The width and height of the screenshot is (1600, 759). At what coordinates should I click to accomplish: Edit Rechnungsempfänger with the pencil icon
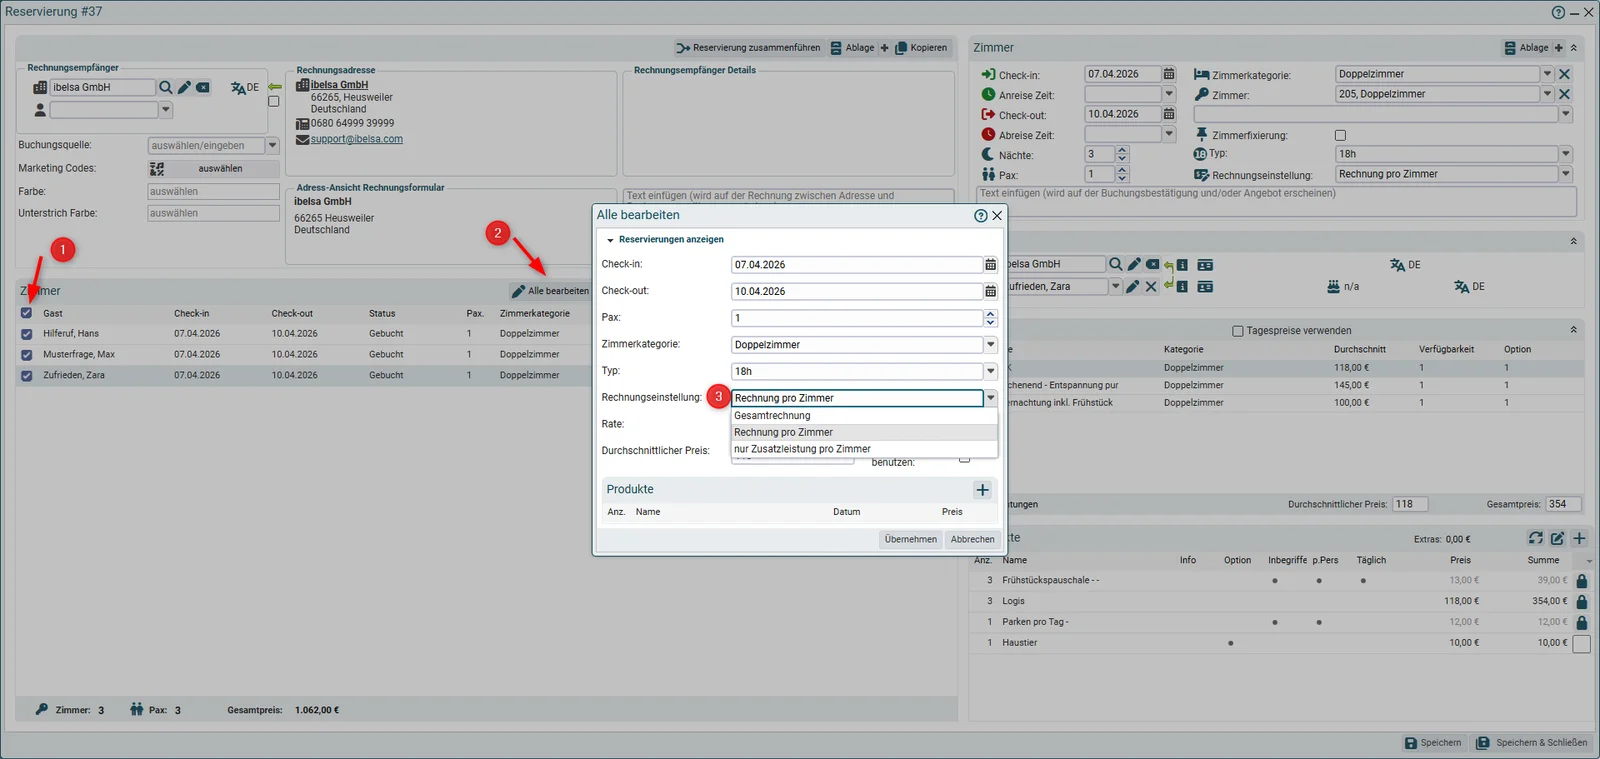(x=184, y=88)
